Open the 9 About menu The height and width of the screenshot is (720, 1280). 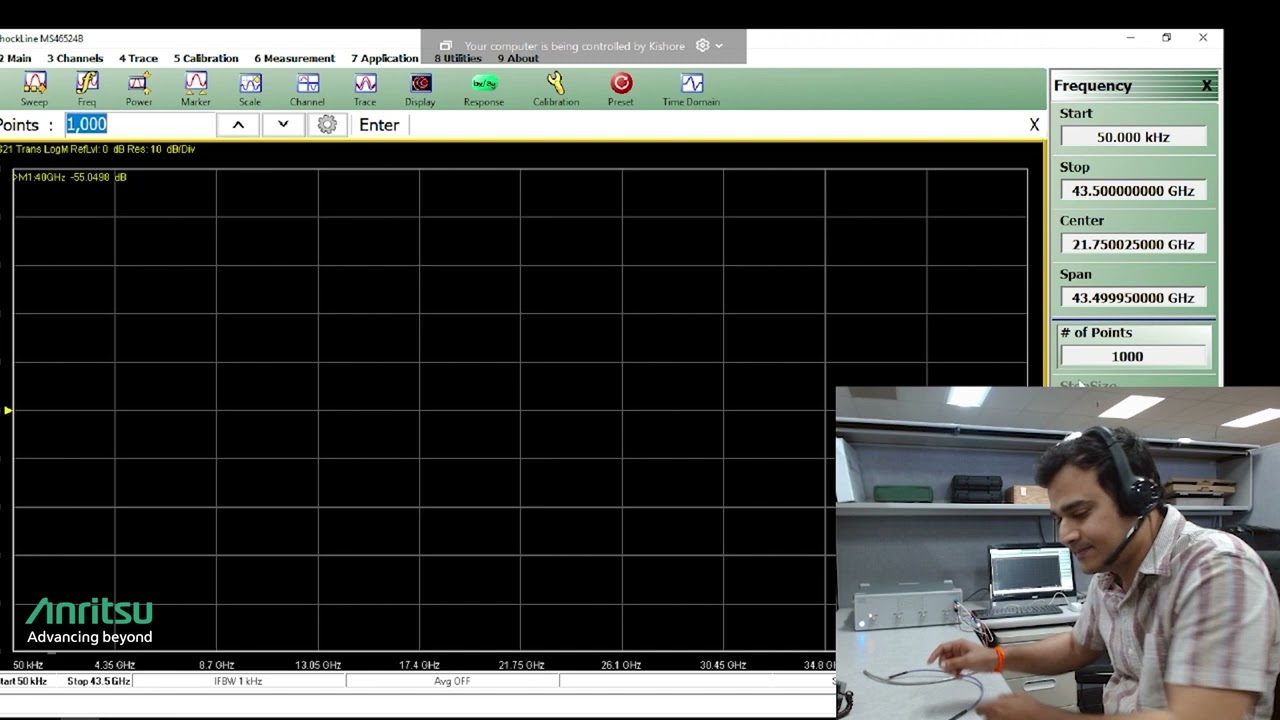(x=518, y=58)
